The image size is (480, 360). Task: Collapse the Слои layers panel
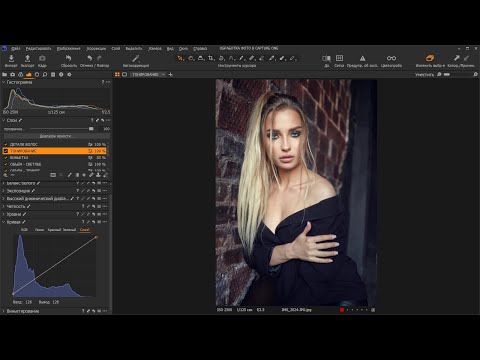pos(4,120)
